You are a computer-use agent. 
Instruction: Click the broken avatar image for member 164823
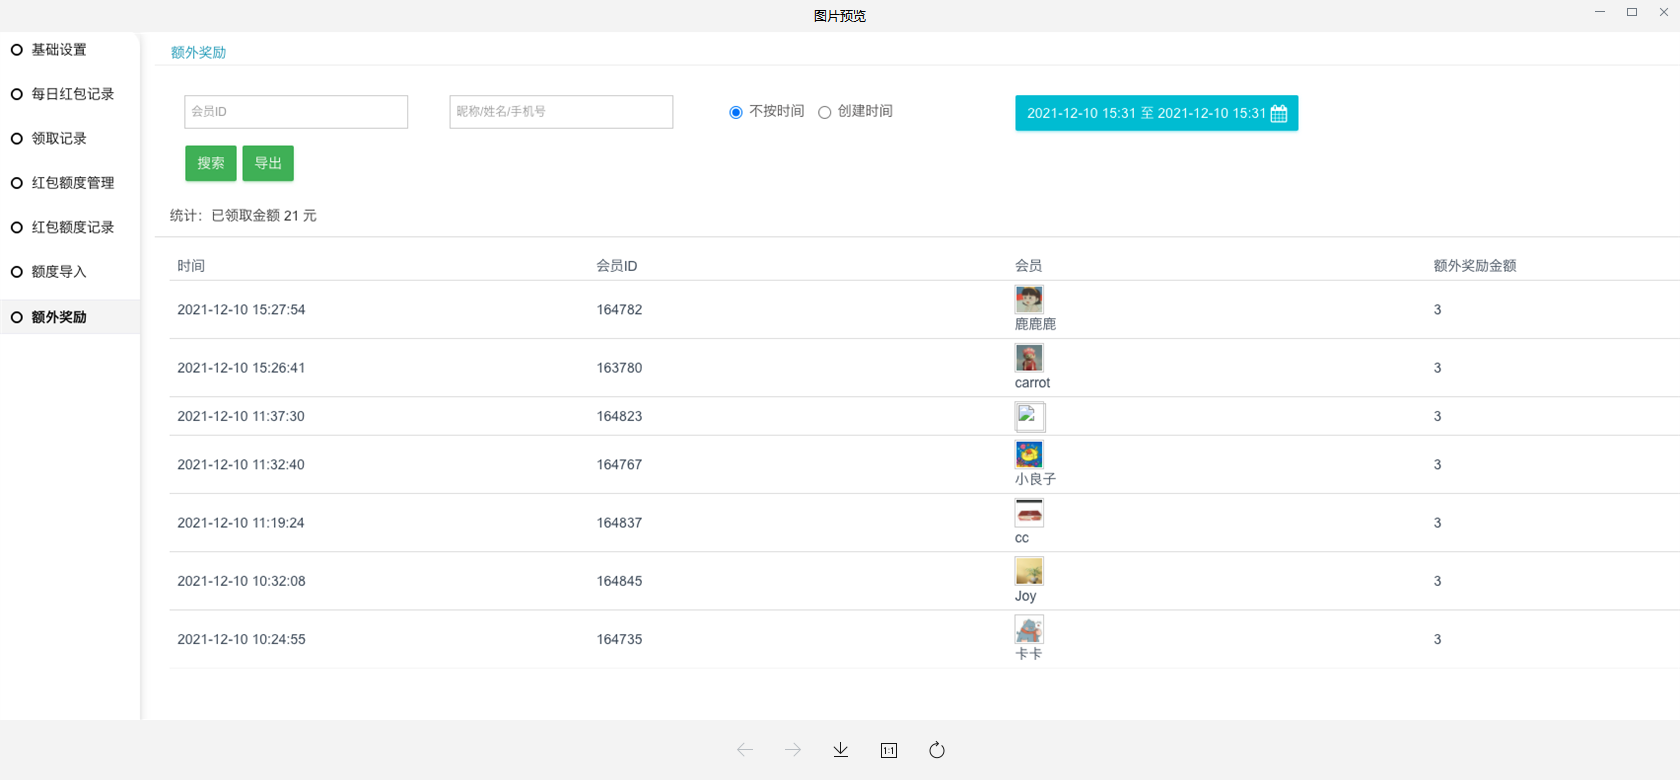[x=1029, y=416]
